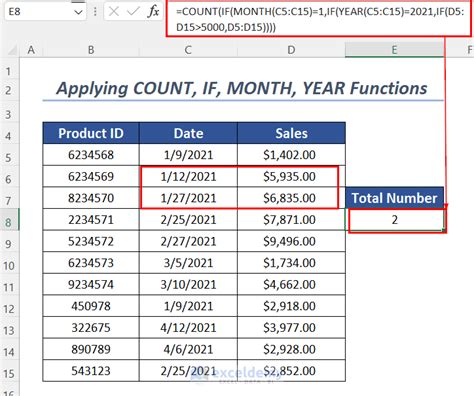The height and width of the screenshot is (396, 474).
Task: Click Product ID cell 543123
Action: point(91,371)
